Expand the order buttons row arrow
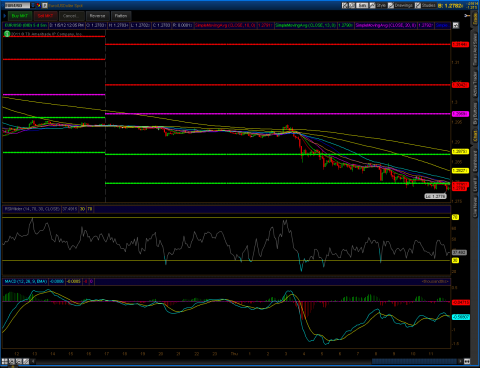 [x=5, y=16]
